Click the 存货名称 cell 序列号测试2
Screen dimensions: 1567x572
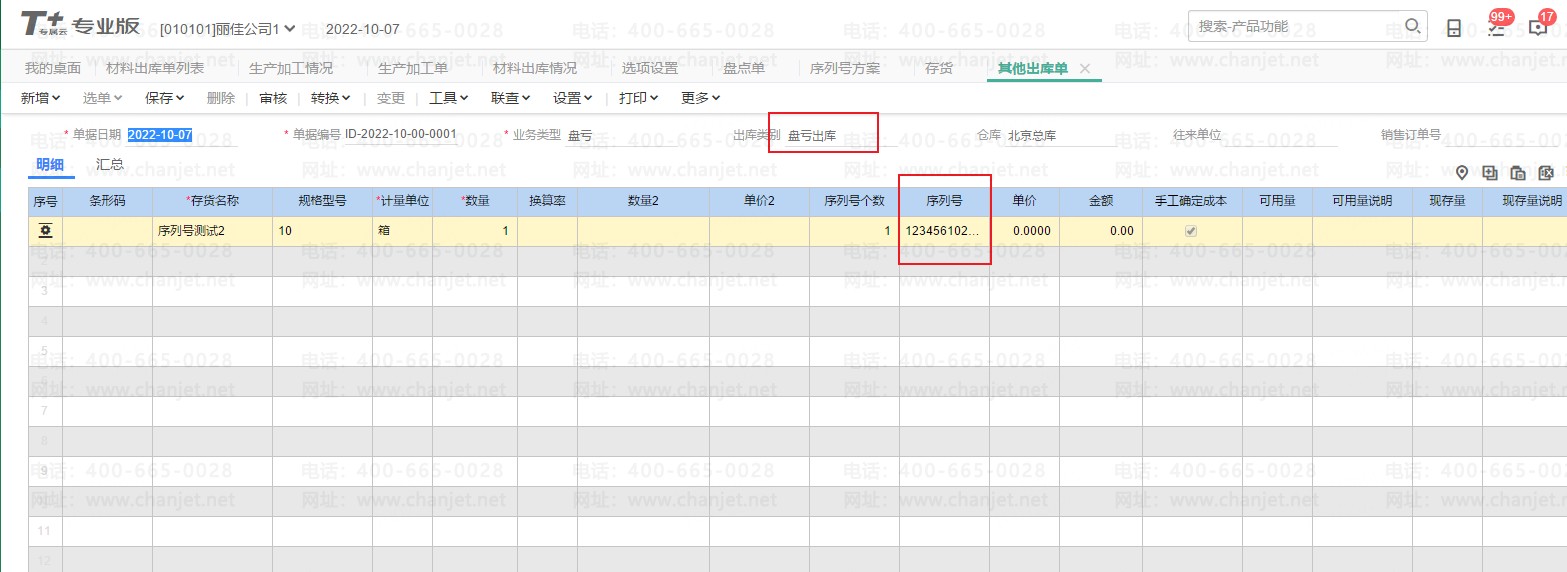(x=212, y=231)
